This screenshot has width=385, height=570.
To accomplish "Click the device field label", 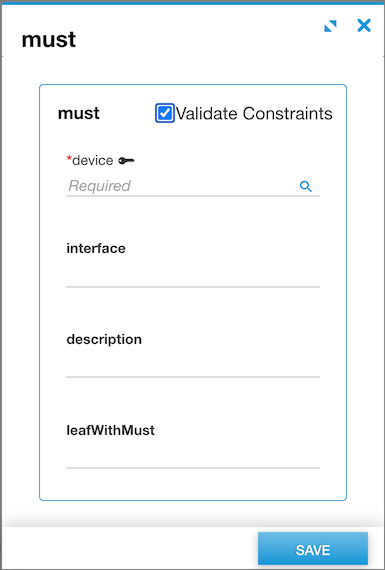I will click(92, 160).
